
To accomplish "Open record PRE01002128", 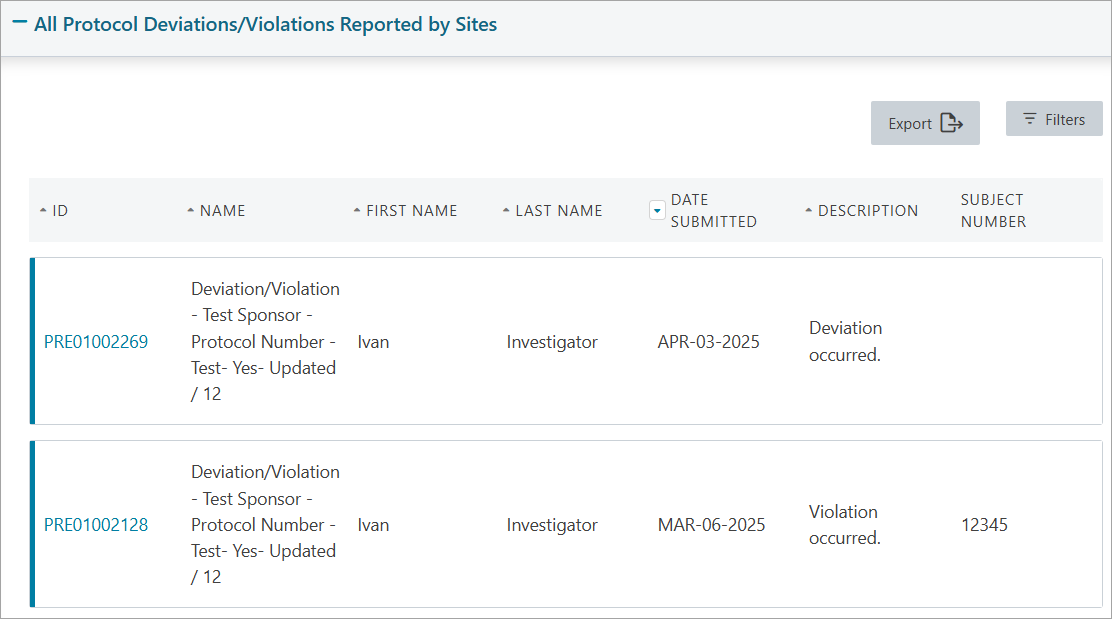I will coord(96,524).
